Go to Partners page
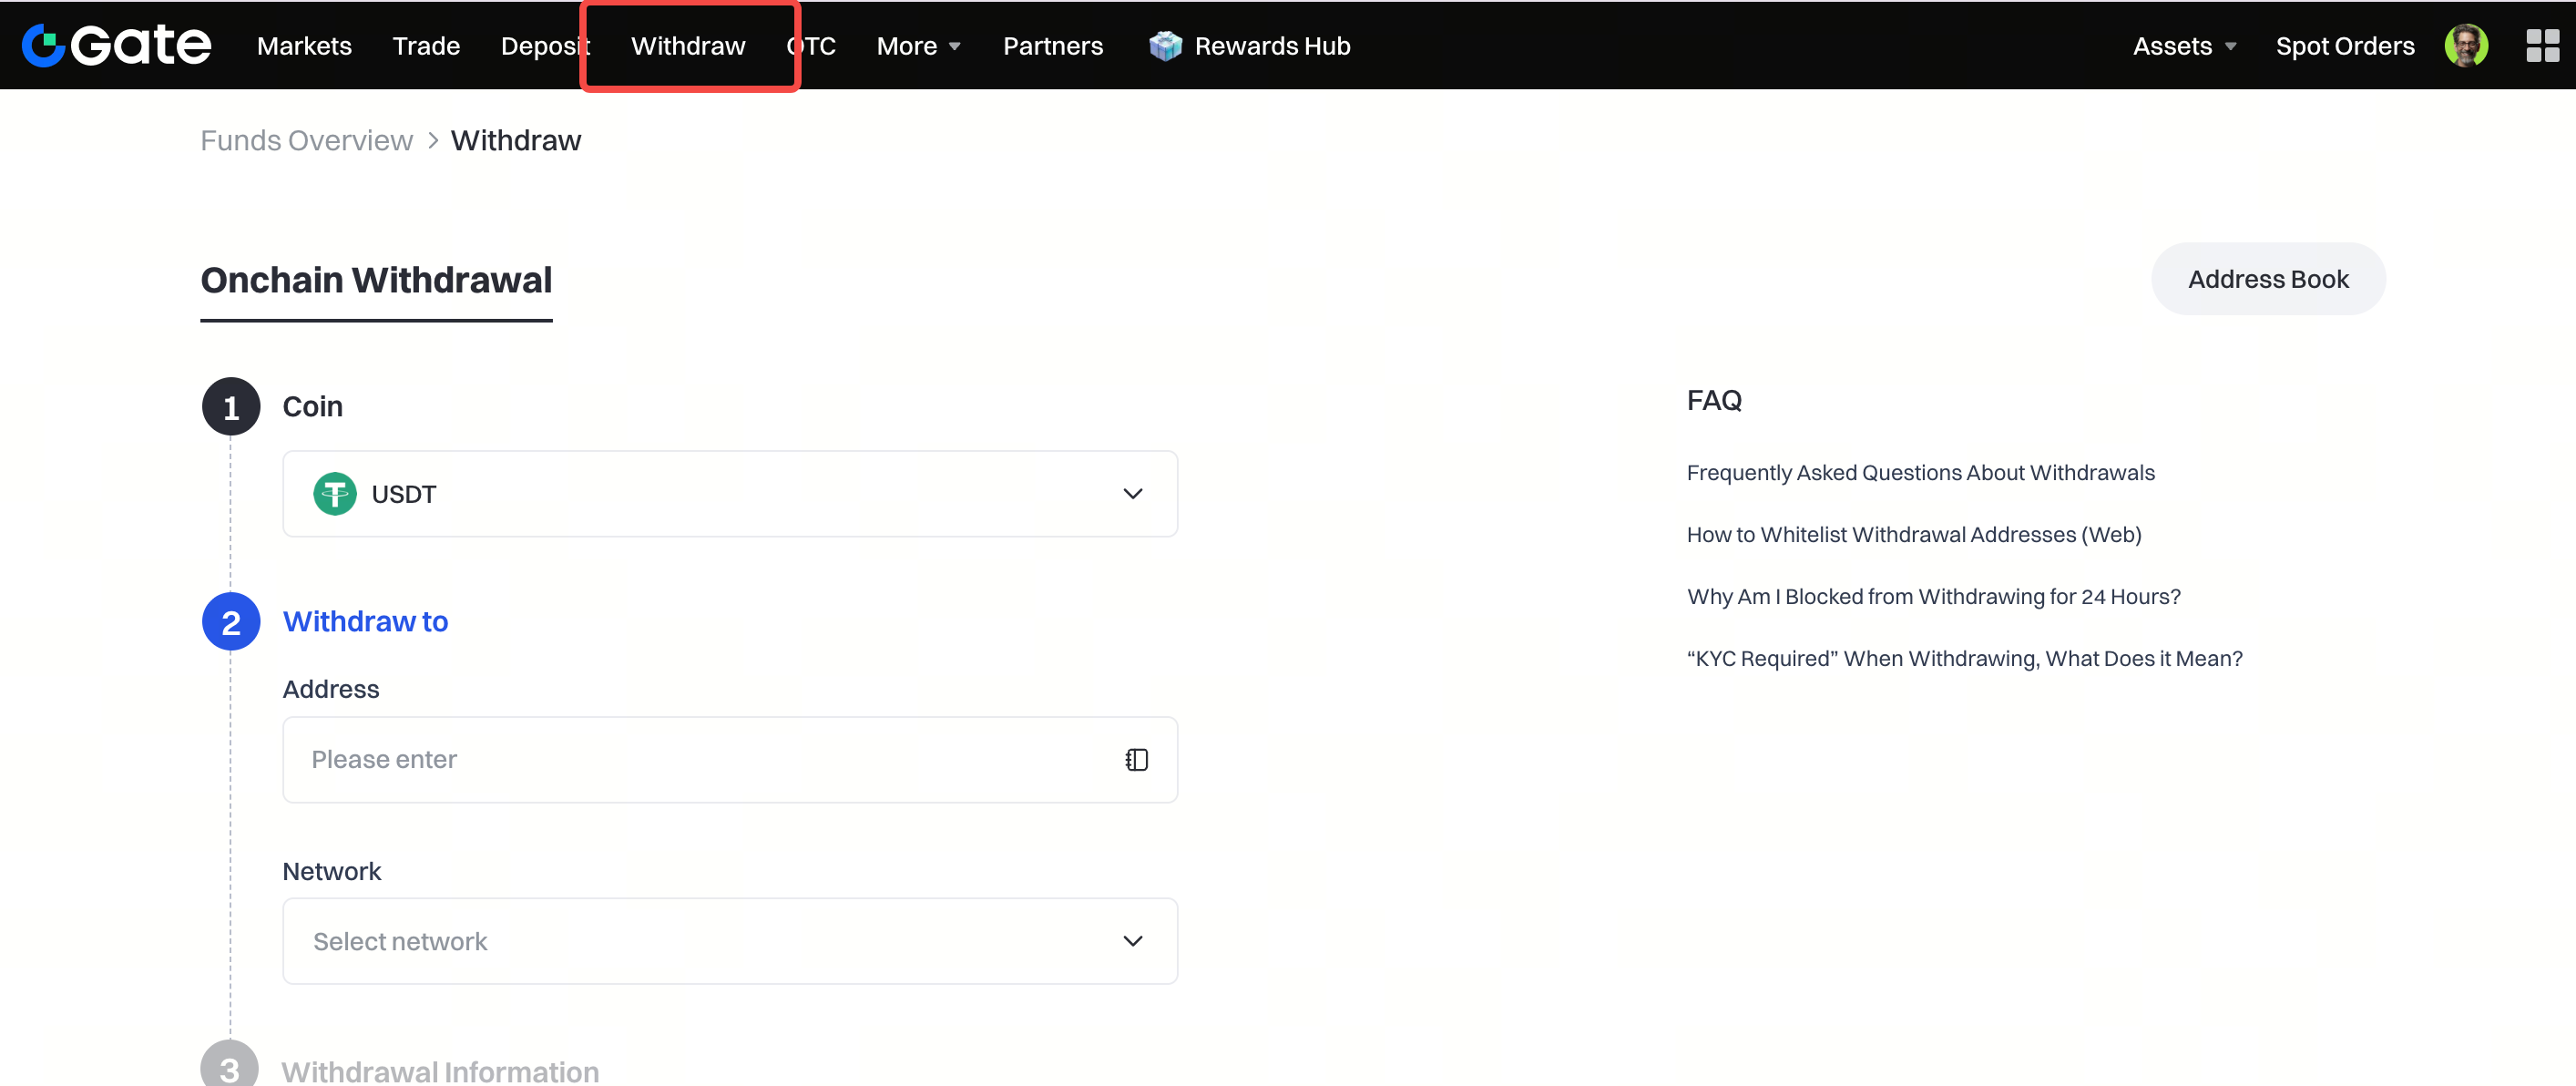The width and height of the screenshot is (2576, 1086). (1053, 46)
